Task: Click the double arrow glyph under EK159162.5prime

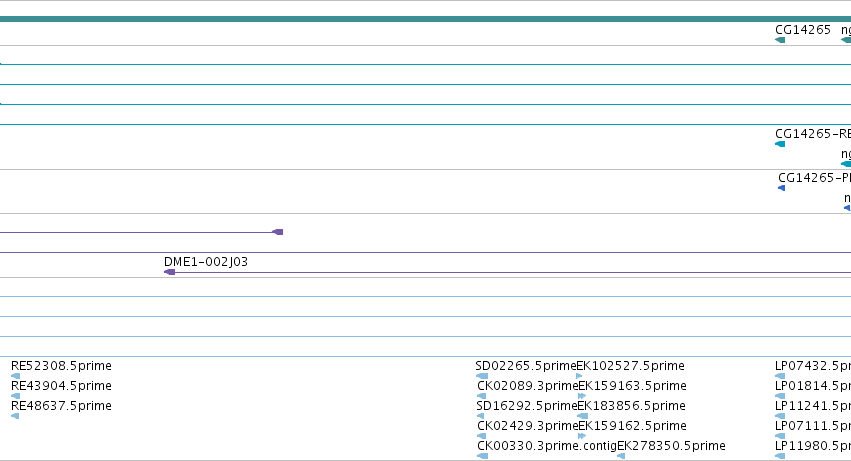Action: click(582, 436)
